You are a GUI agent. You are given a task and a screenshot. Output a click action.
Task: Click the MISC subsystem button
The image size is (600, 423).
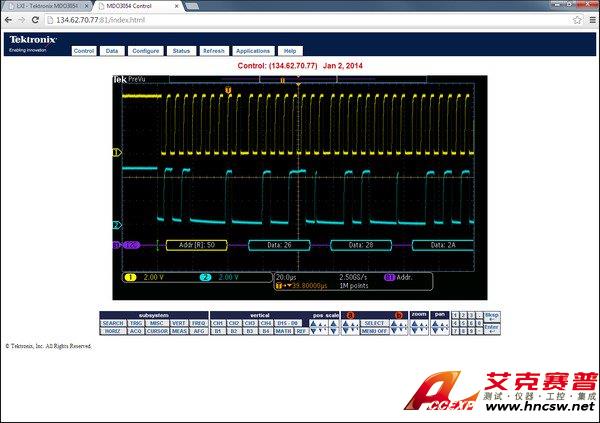tap(157, 323)
